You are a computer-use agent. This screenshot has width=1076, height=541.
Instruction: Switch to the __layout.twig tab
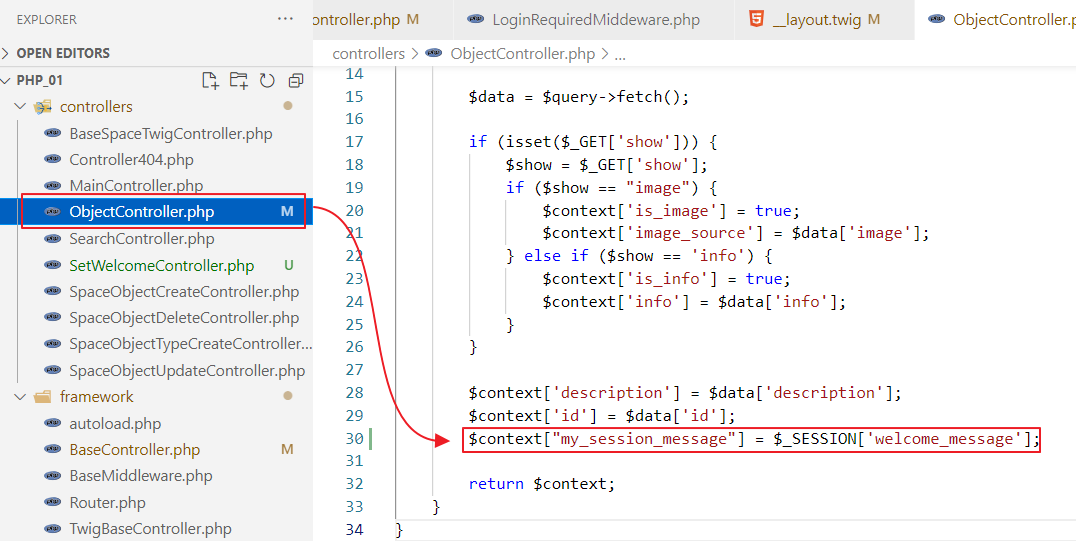pos(817,19)
